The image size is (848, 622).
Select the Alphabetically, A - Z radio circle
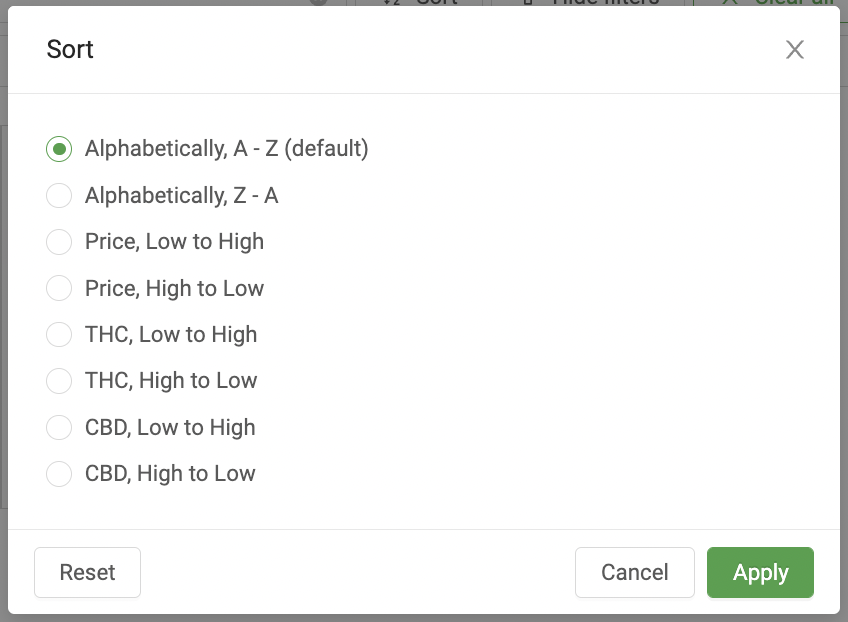[59, 149]
